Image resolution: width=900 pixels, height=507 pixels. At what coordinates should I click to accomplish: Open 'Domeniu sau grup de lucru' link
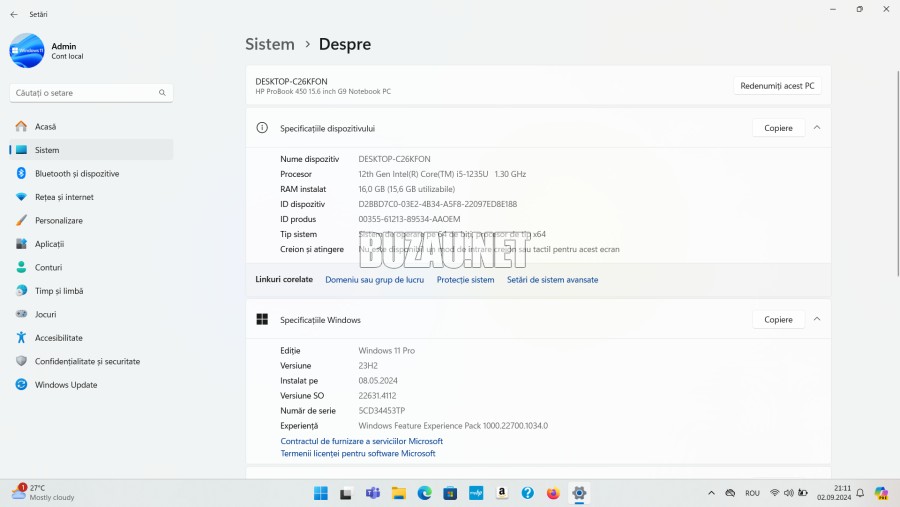coord(374,280)
